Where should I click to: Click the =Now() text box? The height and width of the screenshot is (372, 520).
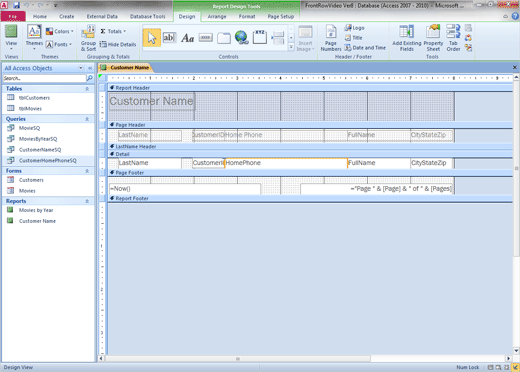pyautogui.click(x=185, y=189)
